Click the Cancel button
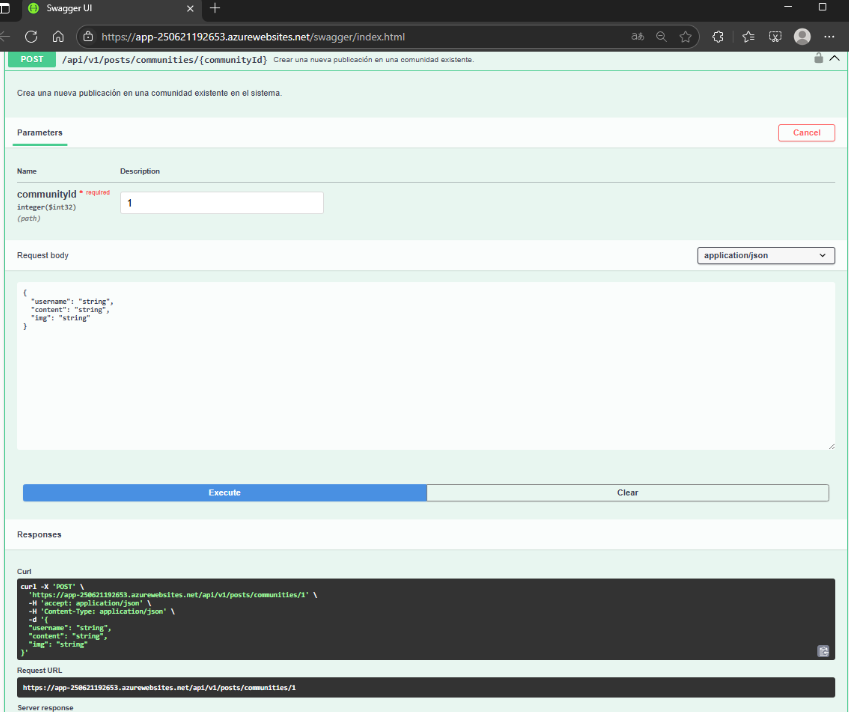Image resolution: width=849 pixels, height=712 pixels. (806, 133)
